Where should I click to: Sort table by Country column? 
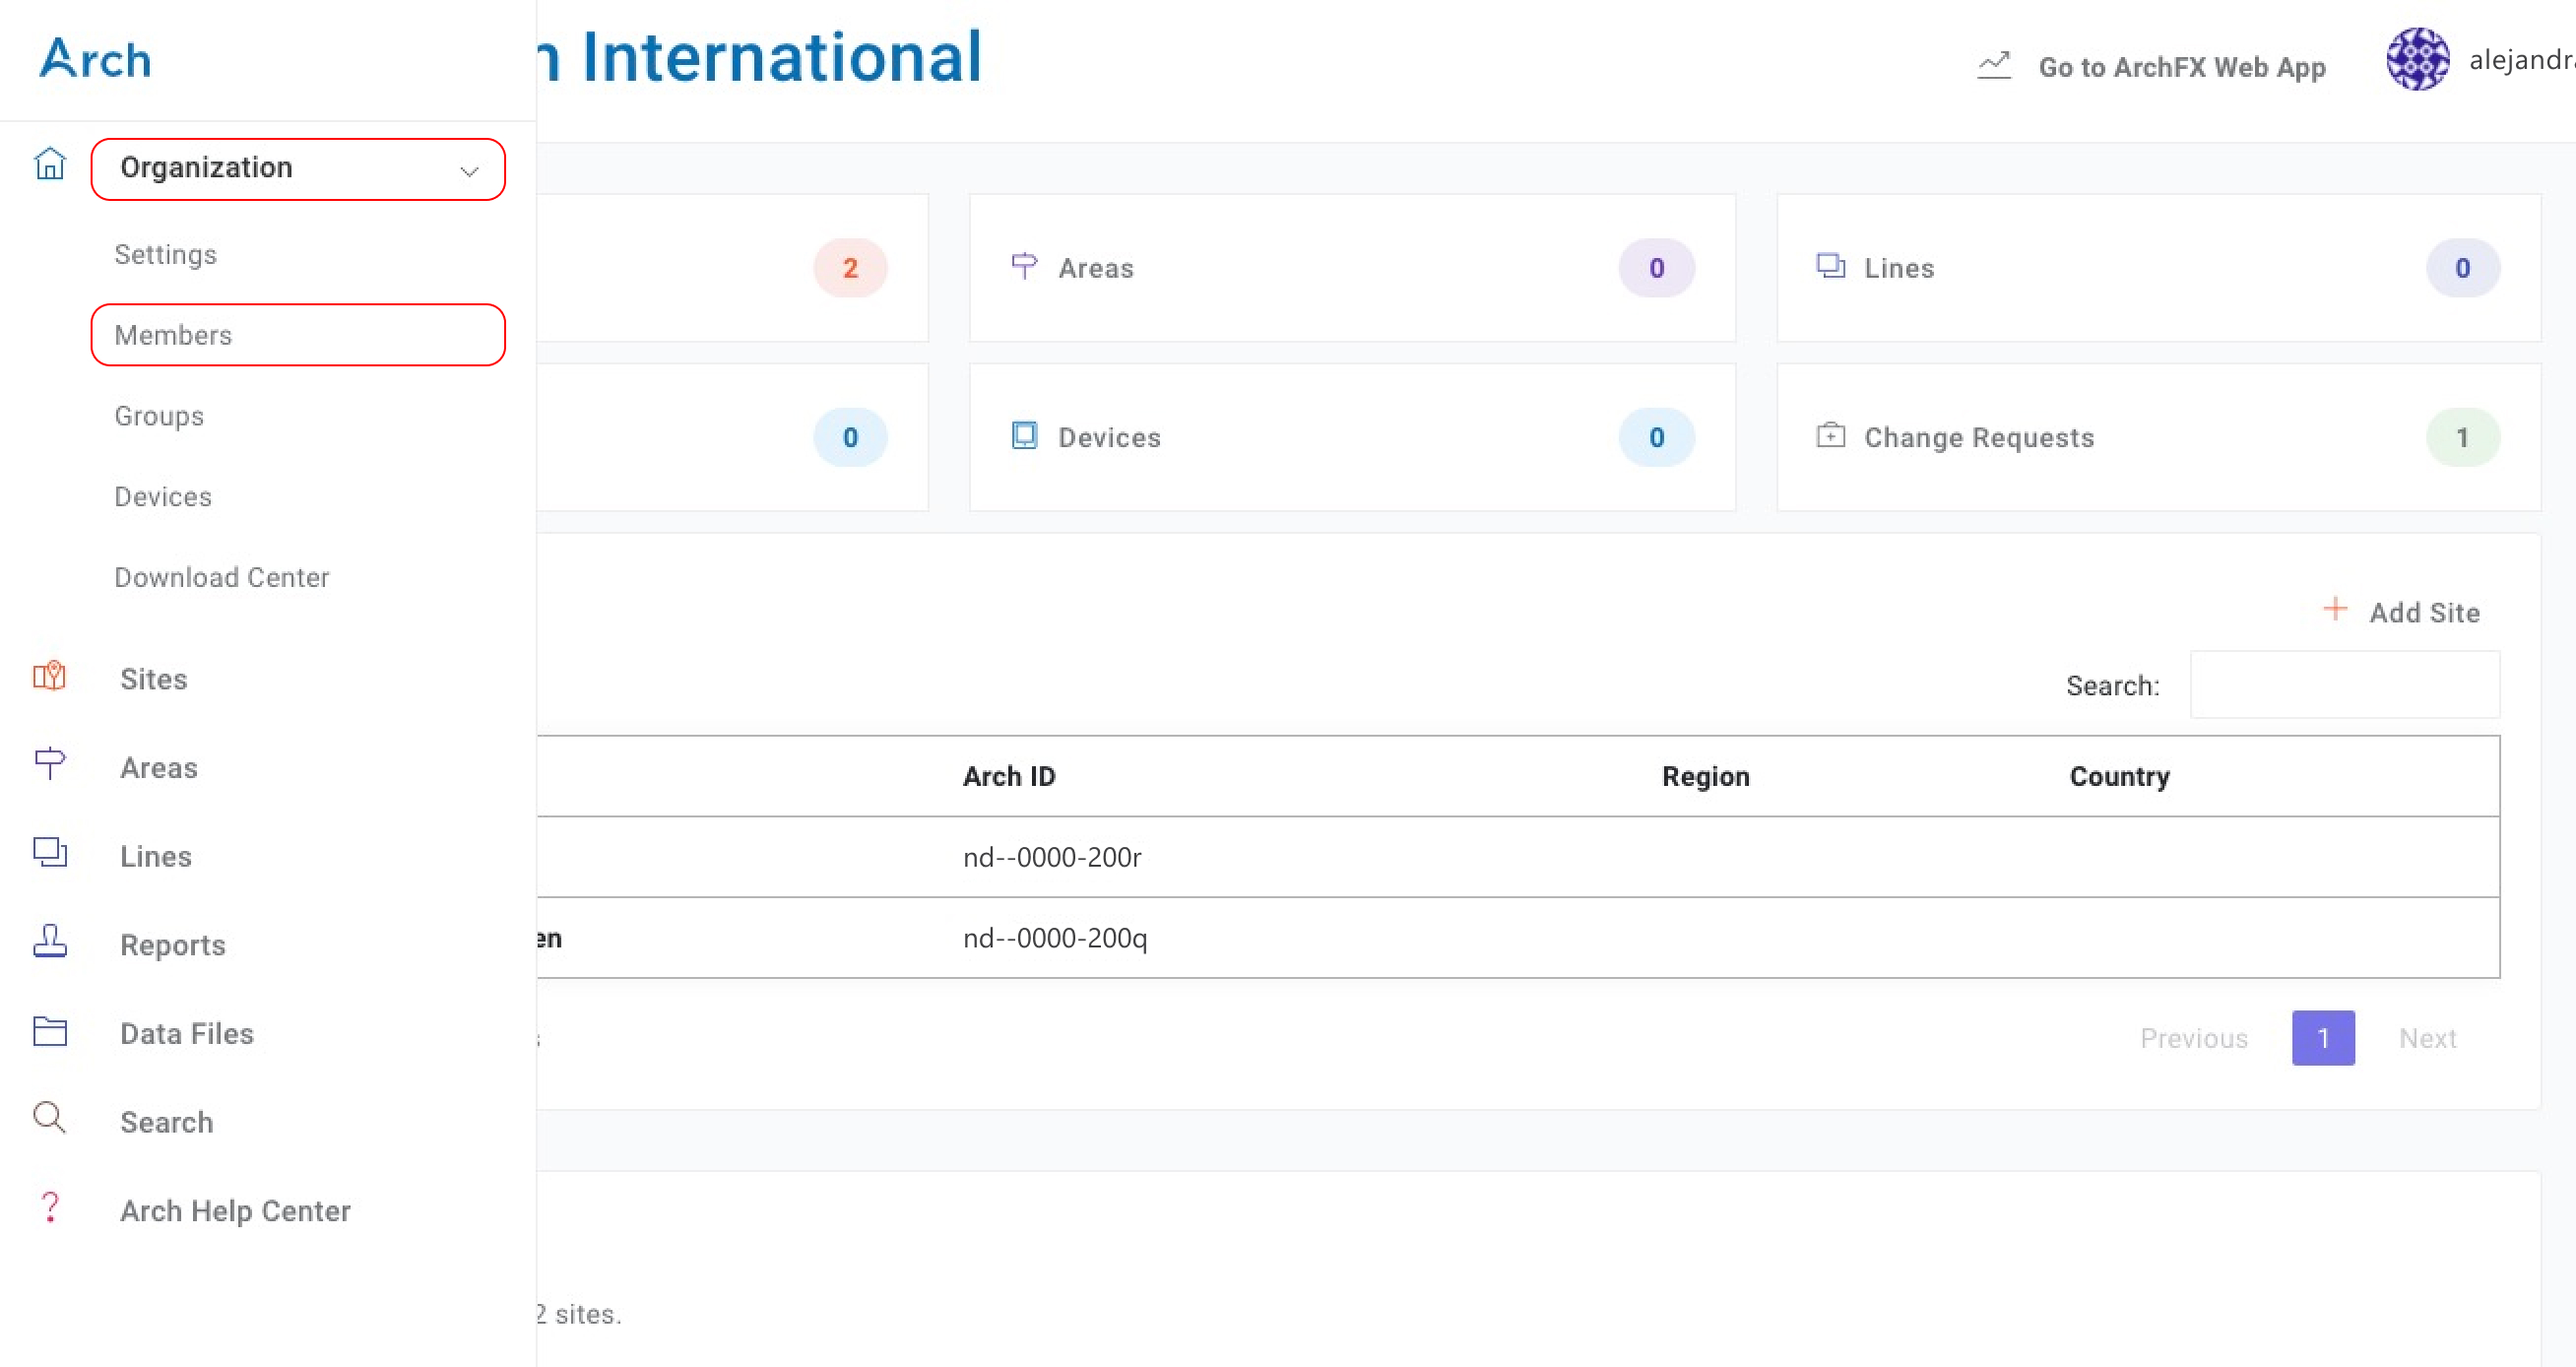pos(2120,777)
